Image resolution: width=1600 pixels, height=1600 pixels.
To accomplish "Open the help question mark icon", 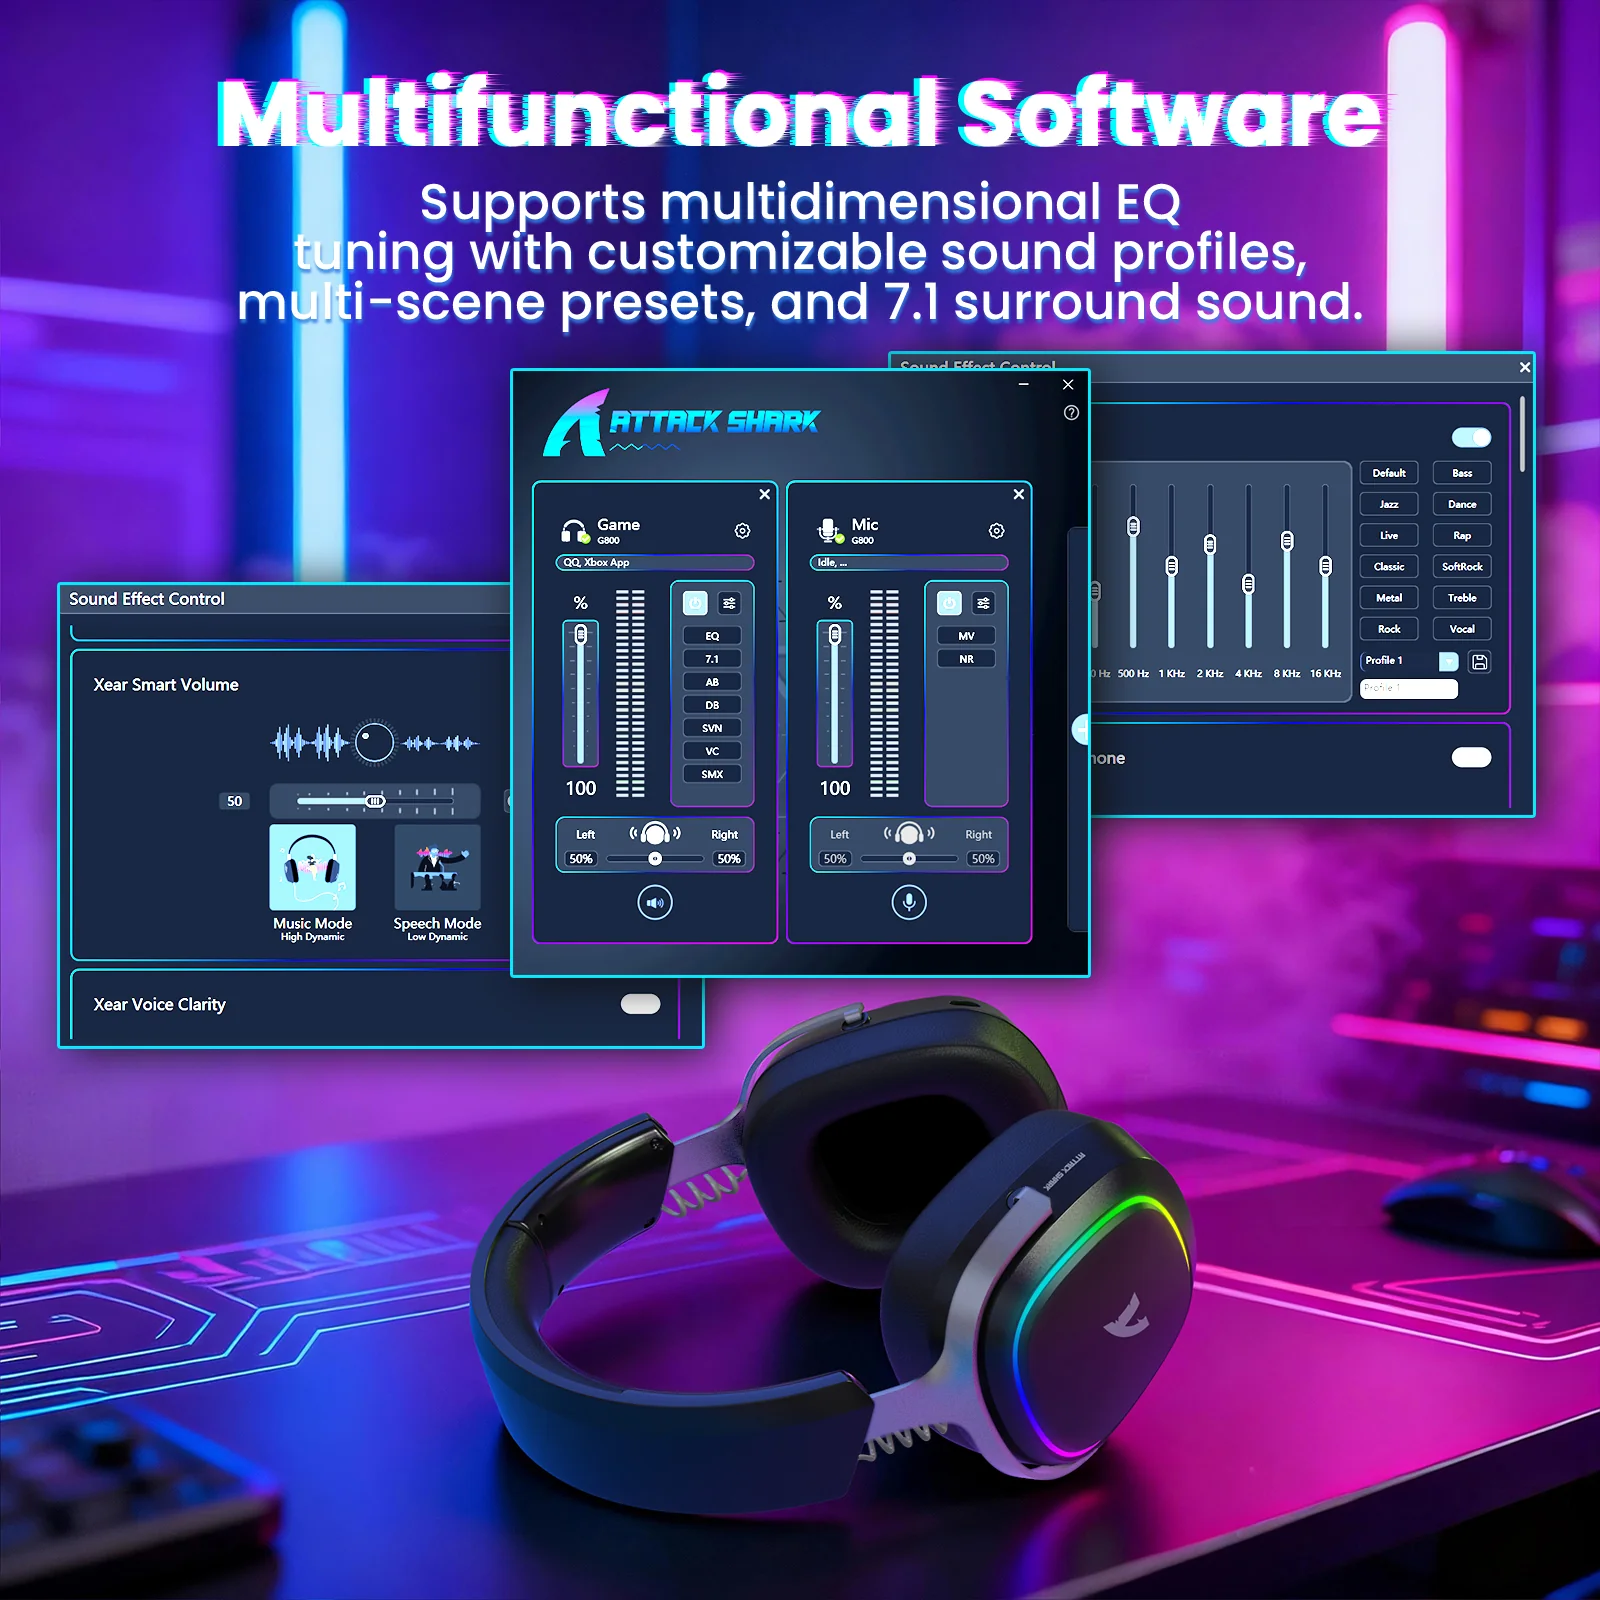I will pyautogui.click(x=1070, y=413).
